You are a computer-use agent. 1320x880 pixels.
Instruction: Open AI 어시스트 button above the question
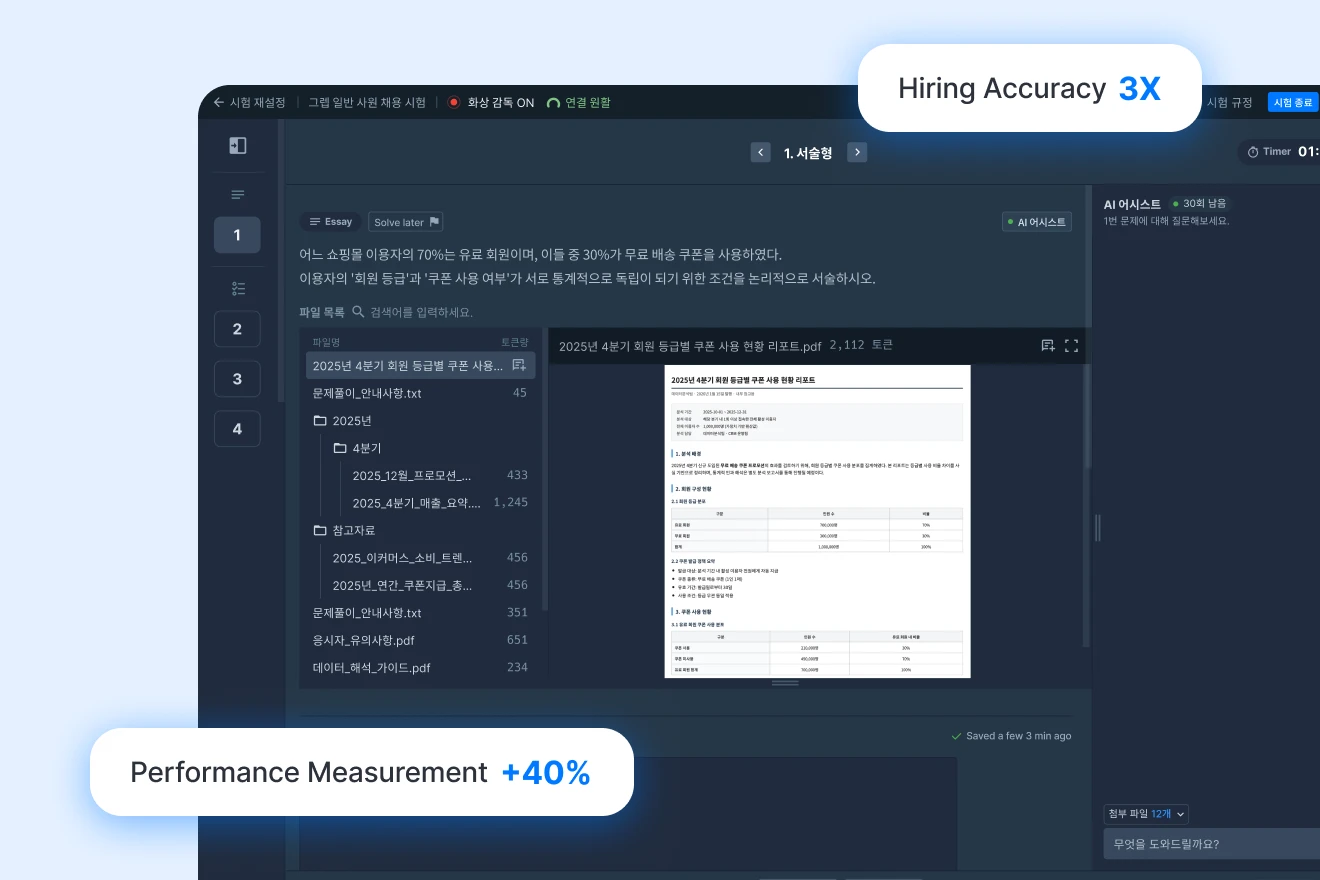(x=1037, y=222)
